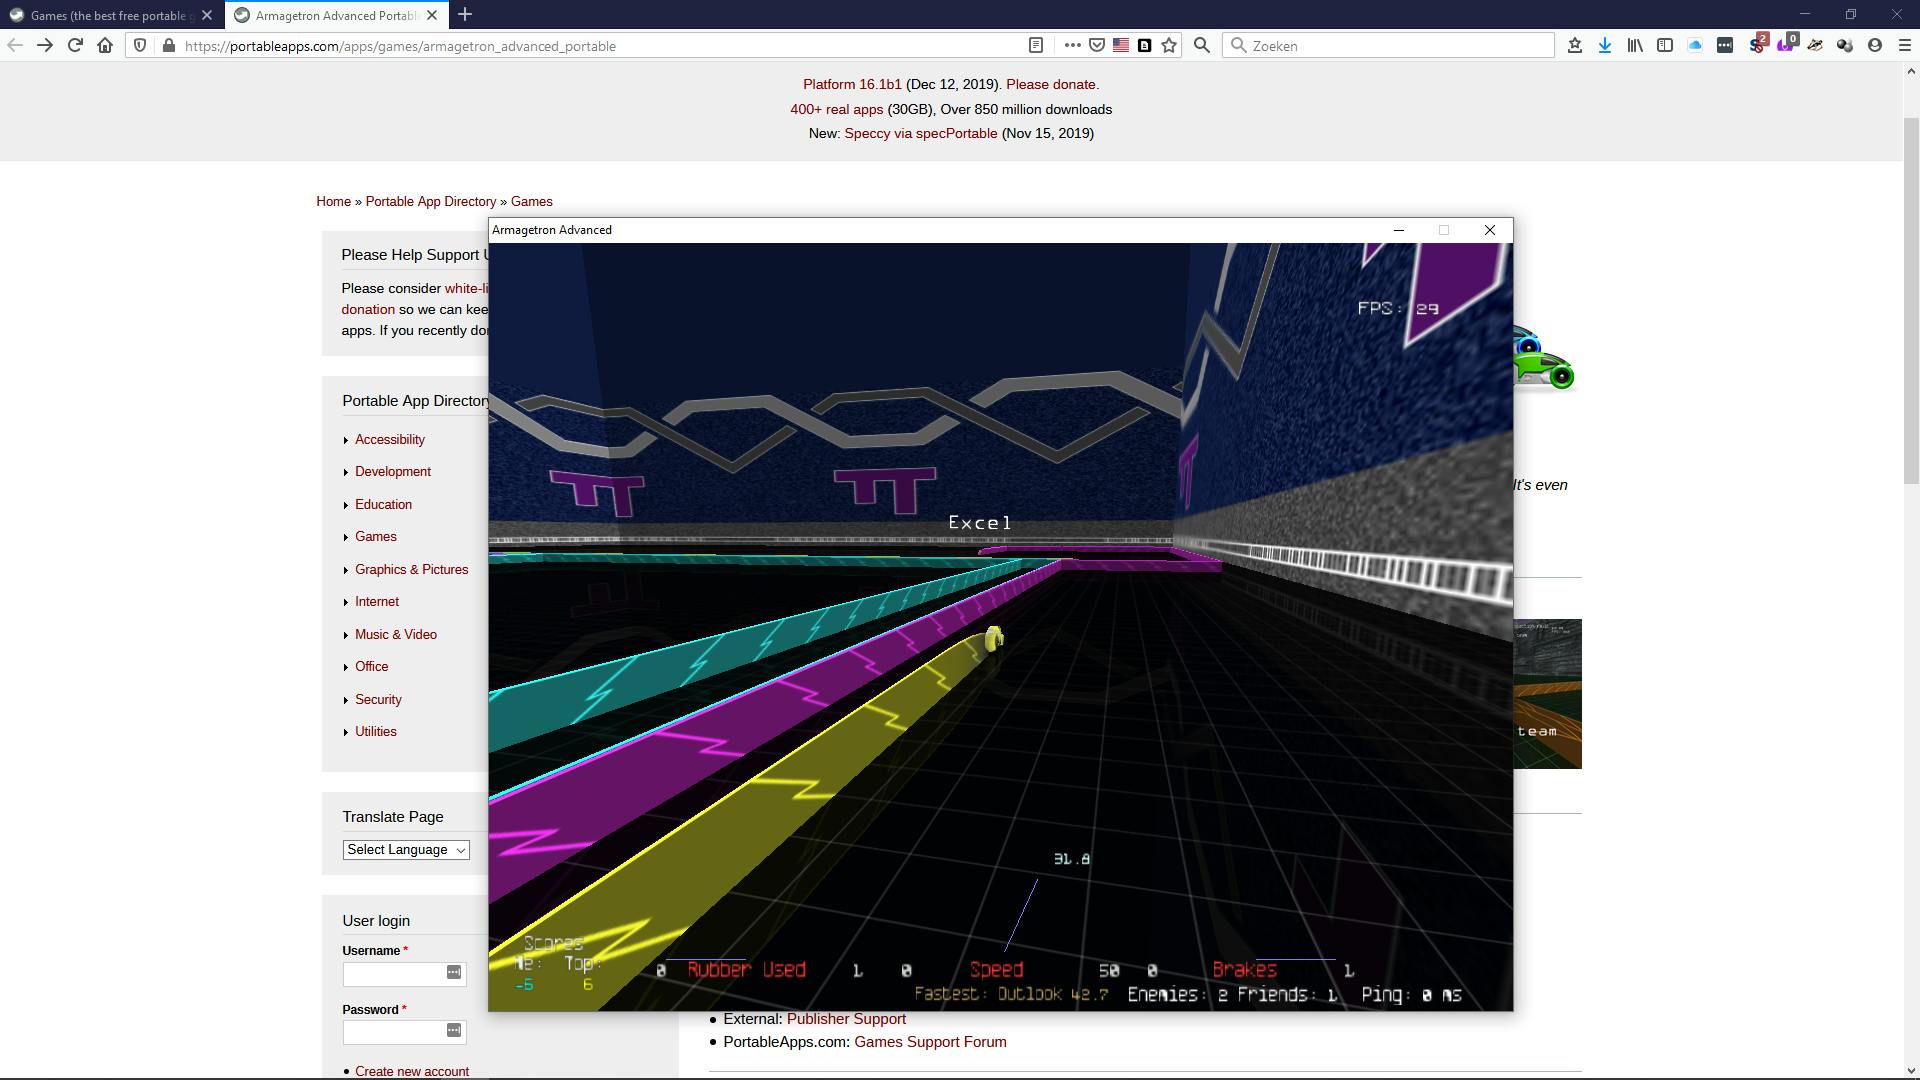This screenshot has height=1080, width=1920.
Task: Click the Username input field
Action: click(393, 973)
